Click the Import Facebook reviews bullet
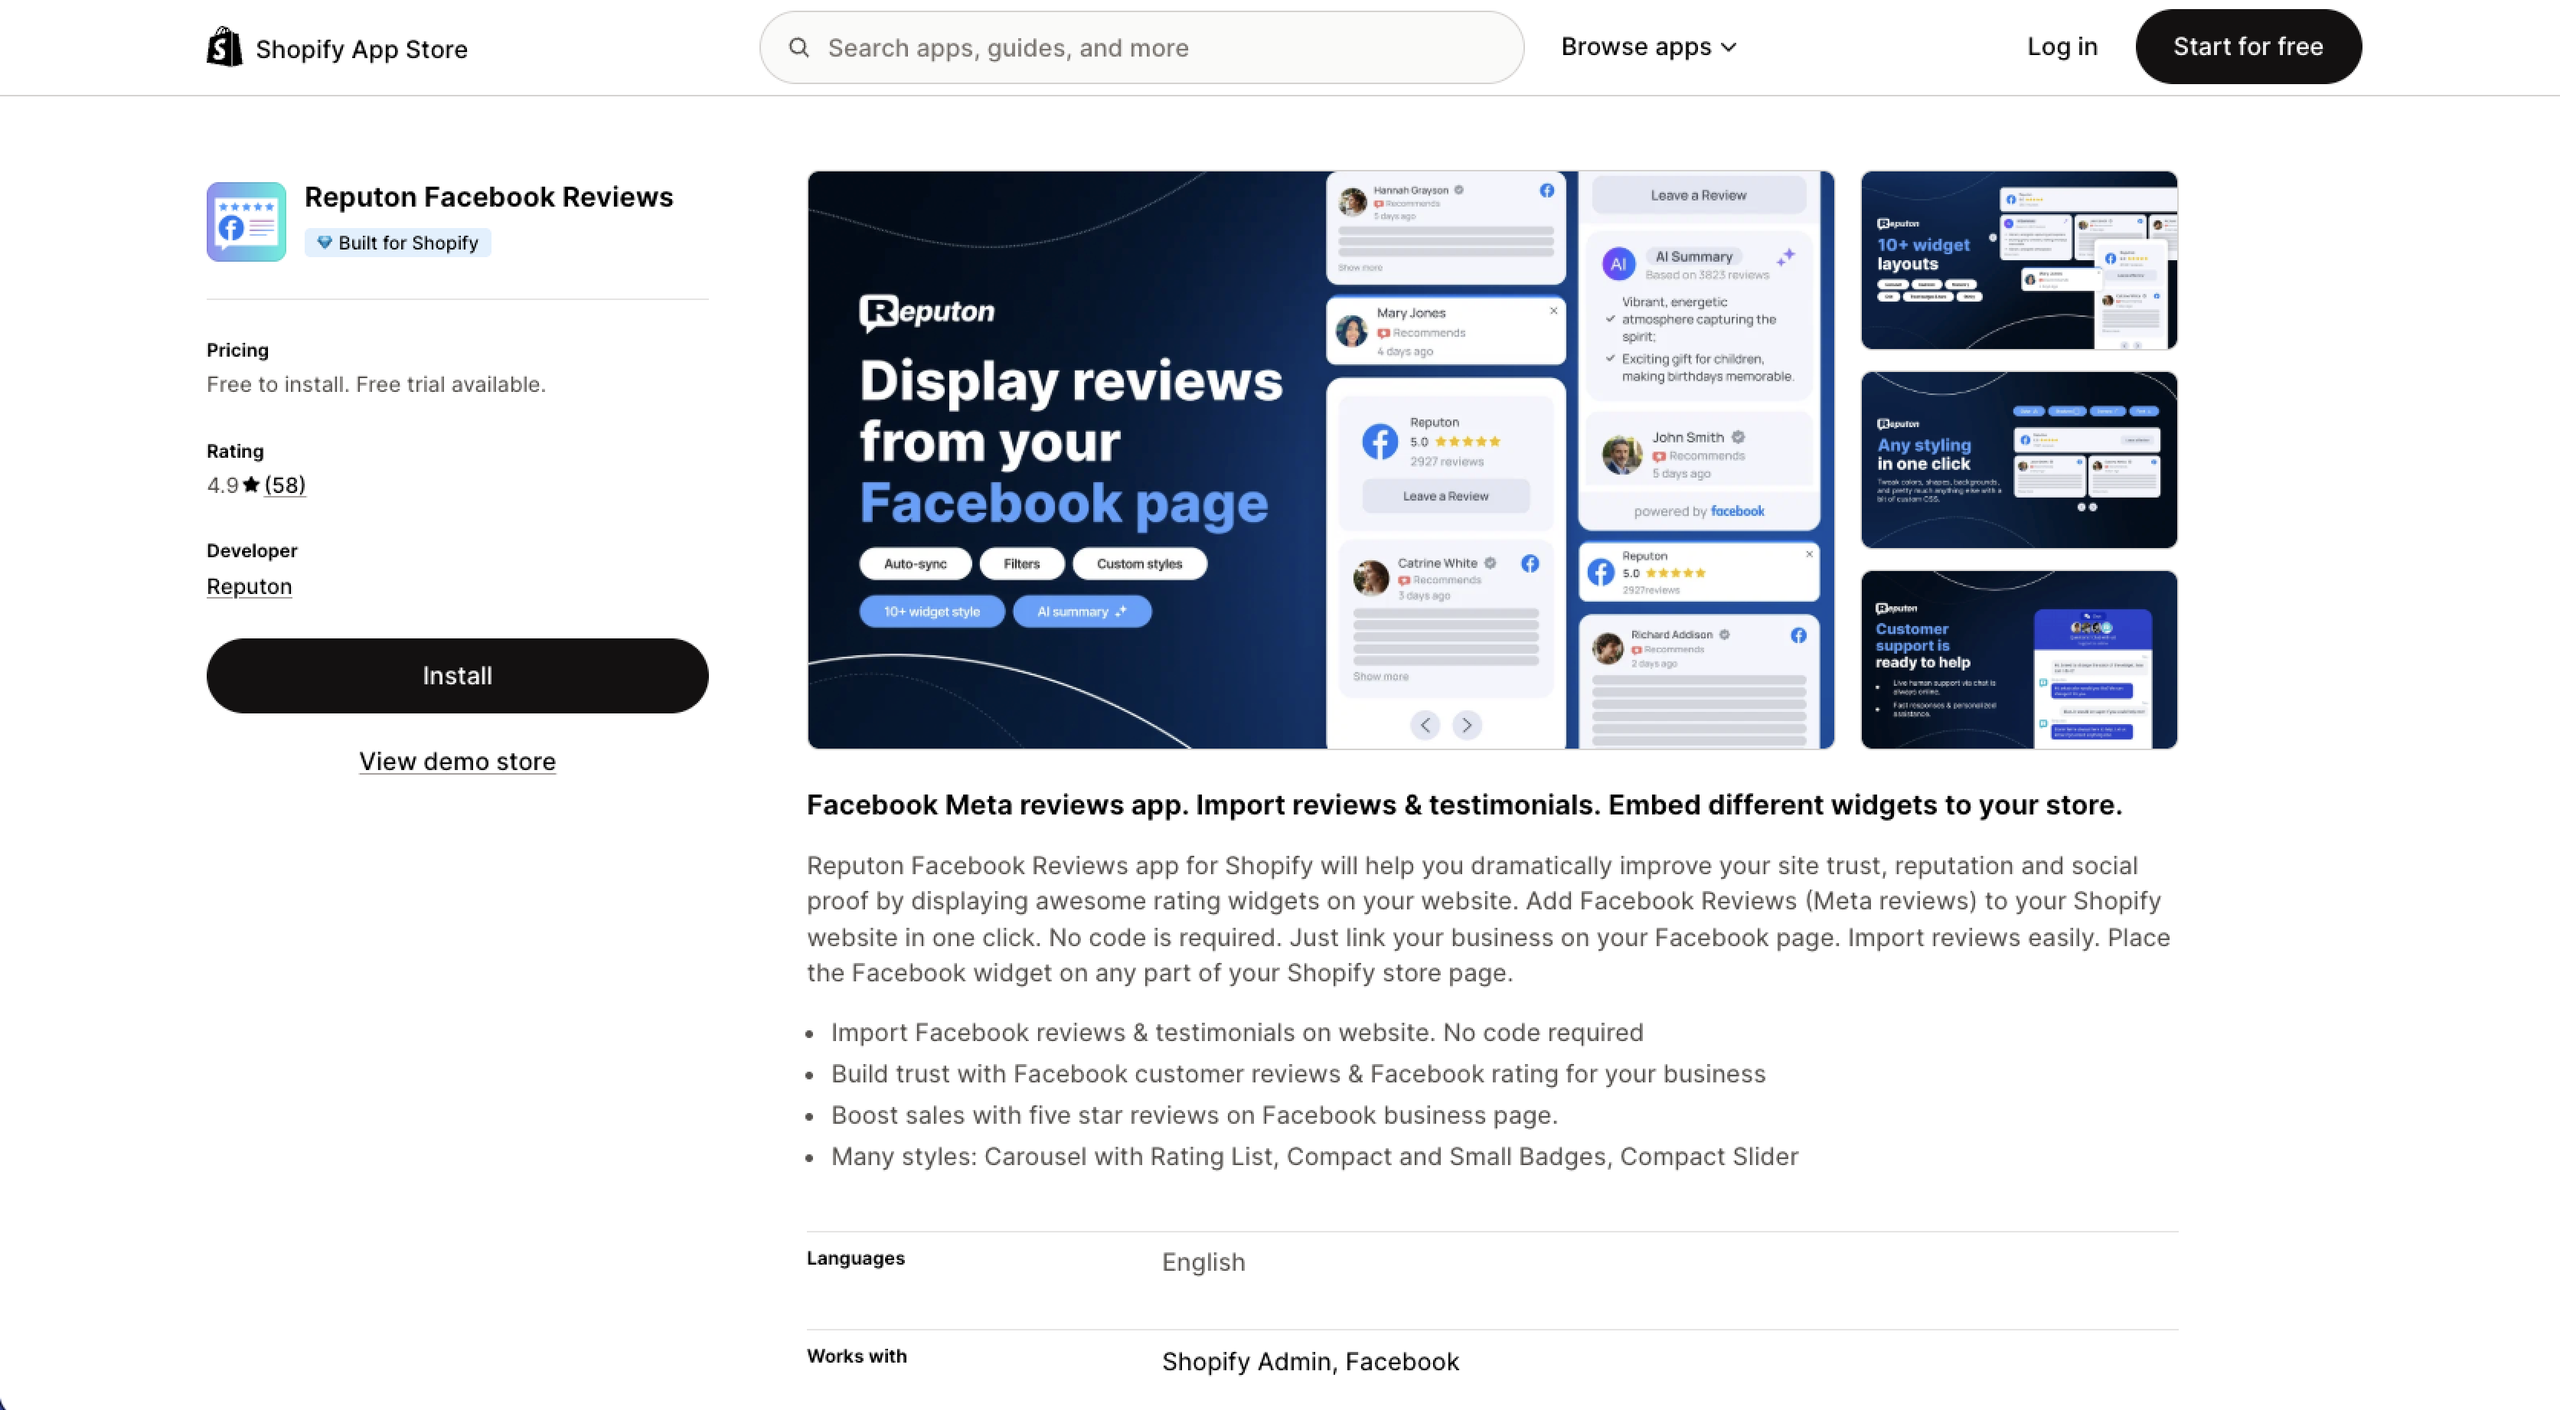This screenshot has width=2560, height=1410. [1237, 1033]
